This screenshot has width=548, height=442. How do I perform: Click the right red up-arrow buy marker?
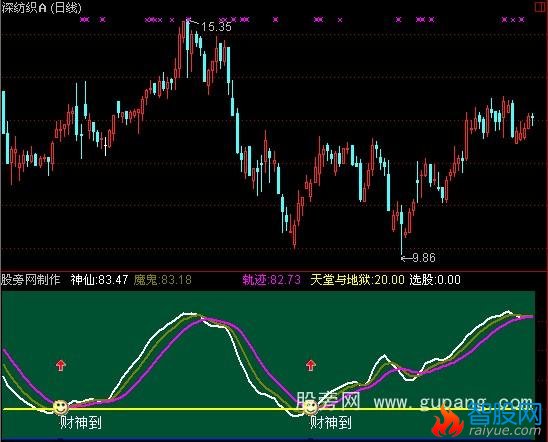pos(310,365)
